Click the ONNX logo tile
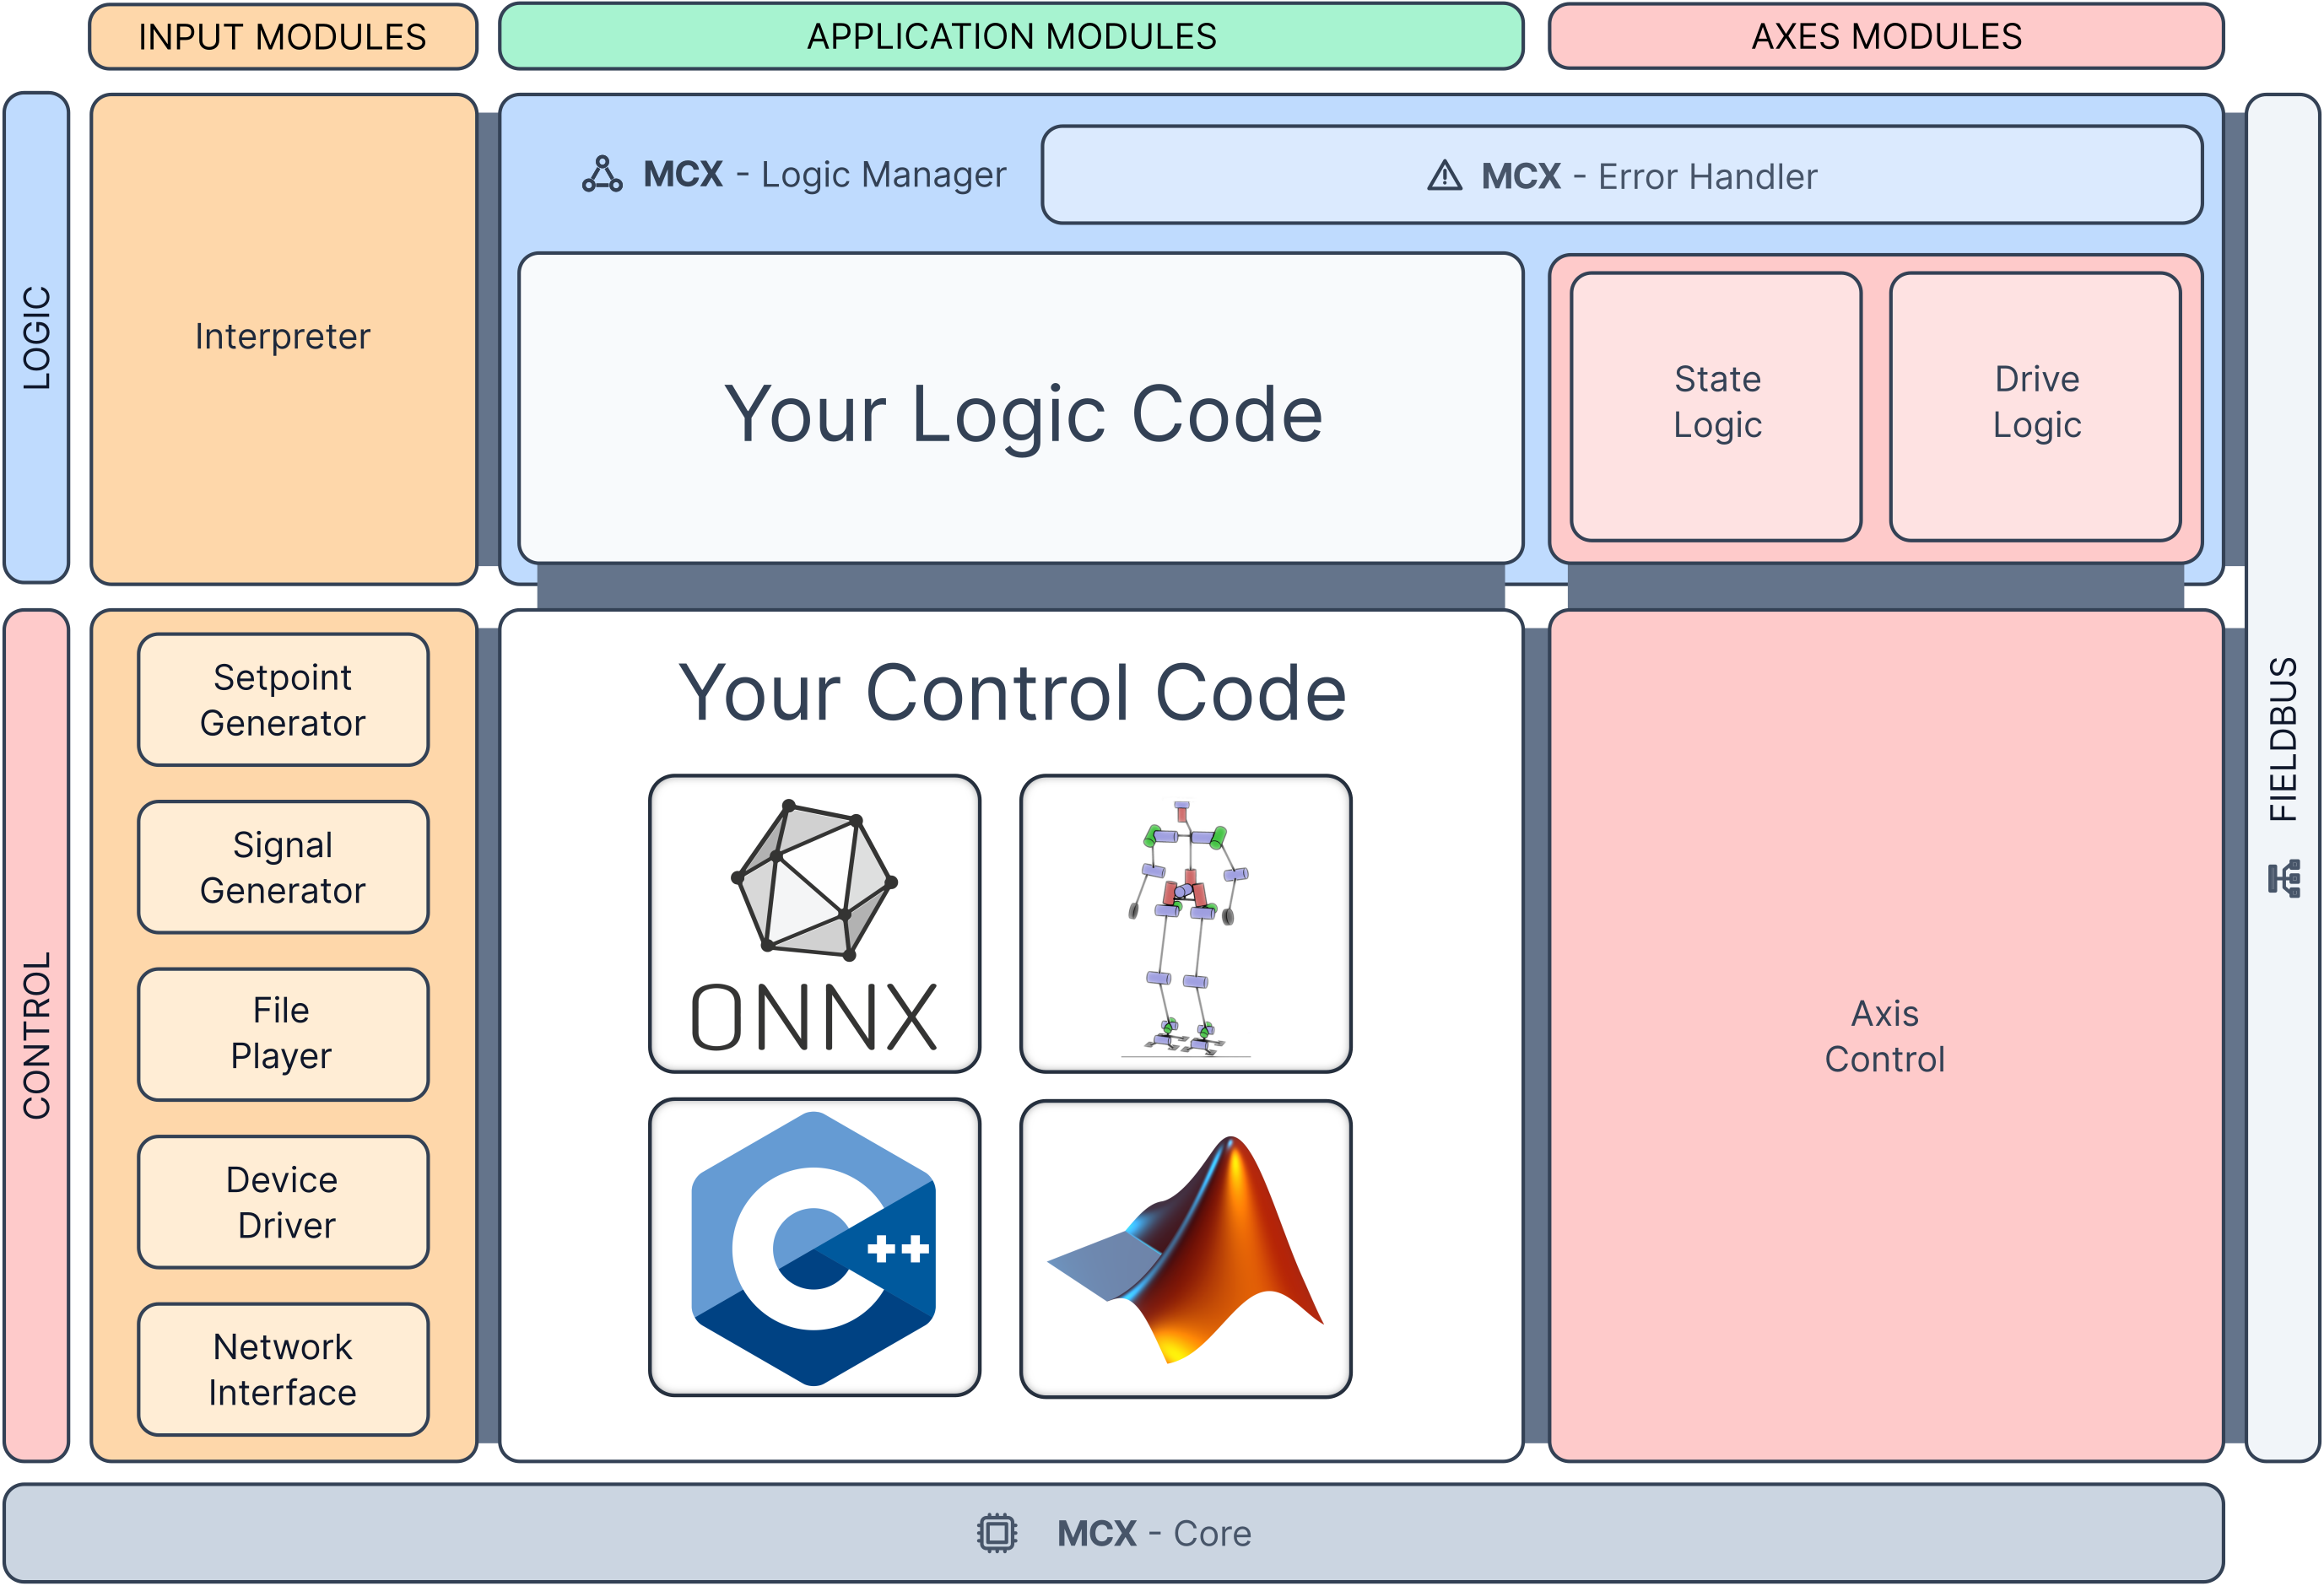2324x1586 pixels. coord(814,923)
